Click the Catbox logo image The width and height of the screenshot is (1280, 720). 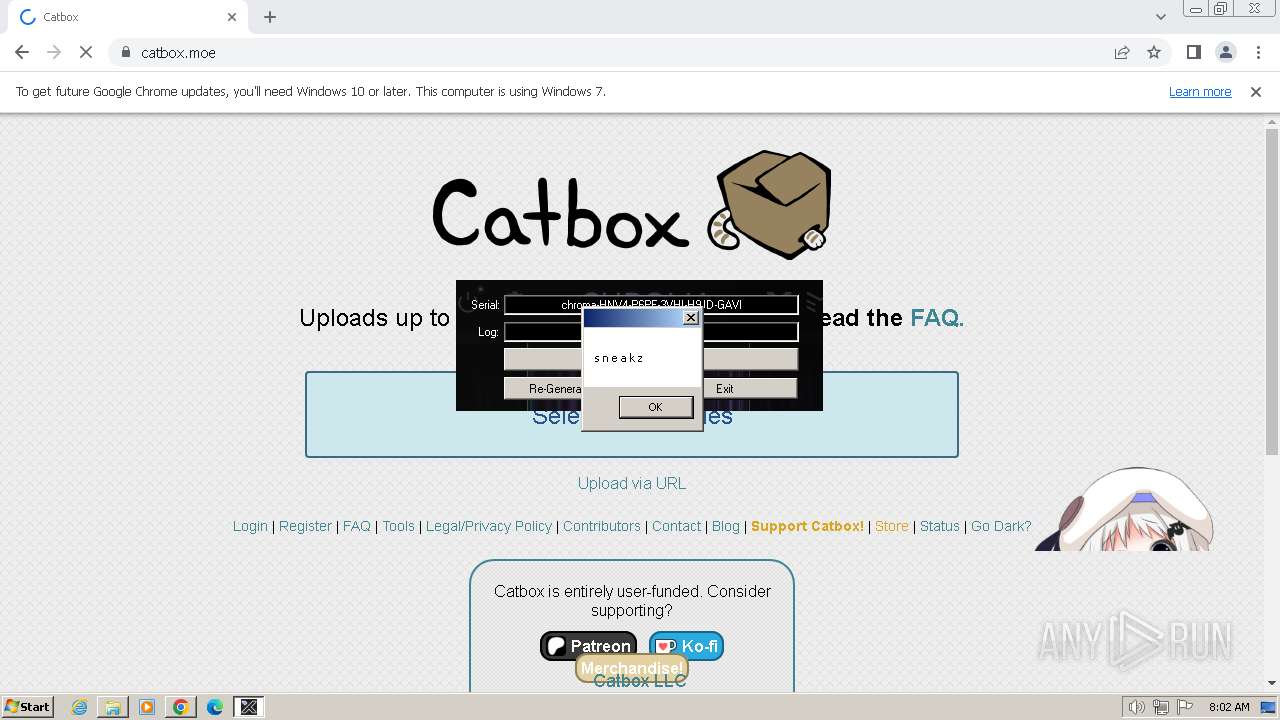[632, 205]
